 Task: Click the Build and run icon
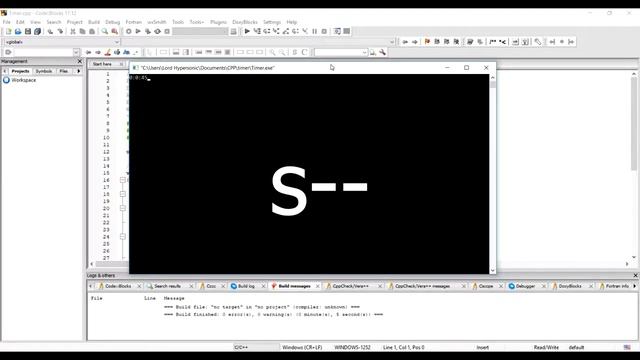[x=148, y=31]
